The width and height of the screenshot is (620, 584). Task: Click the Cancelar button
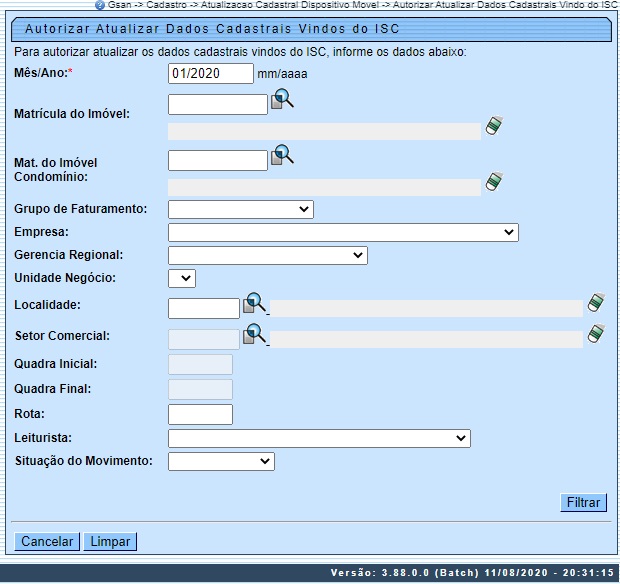(x=47, y=541)
